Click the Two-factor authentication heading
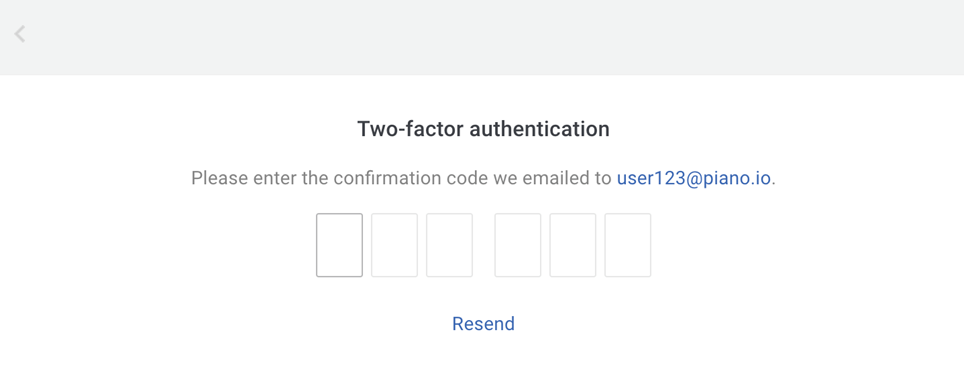This screenshot has width=964, height=376. [483, 130]
